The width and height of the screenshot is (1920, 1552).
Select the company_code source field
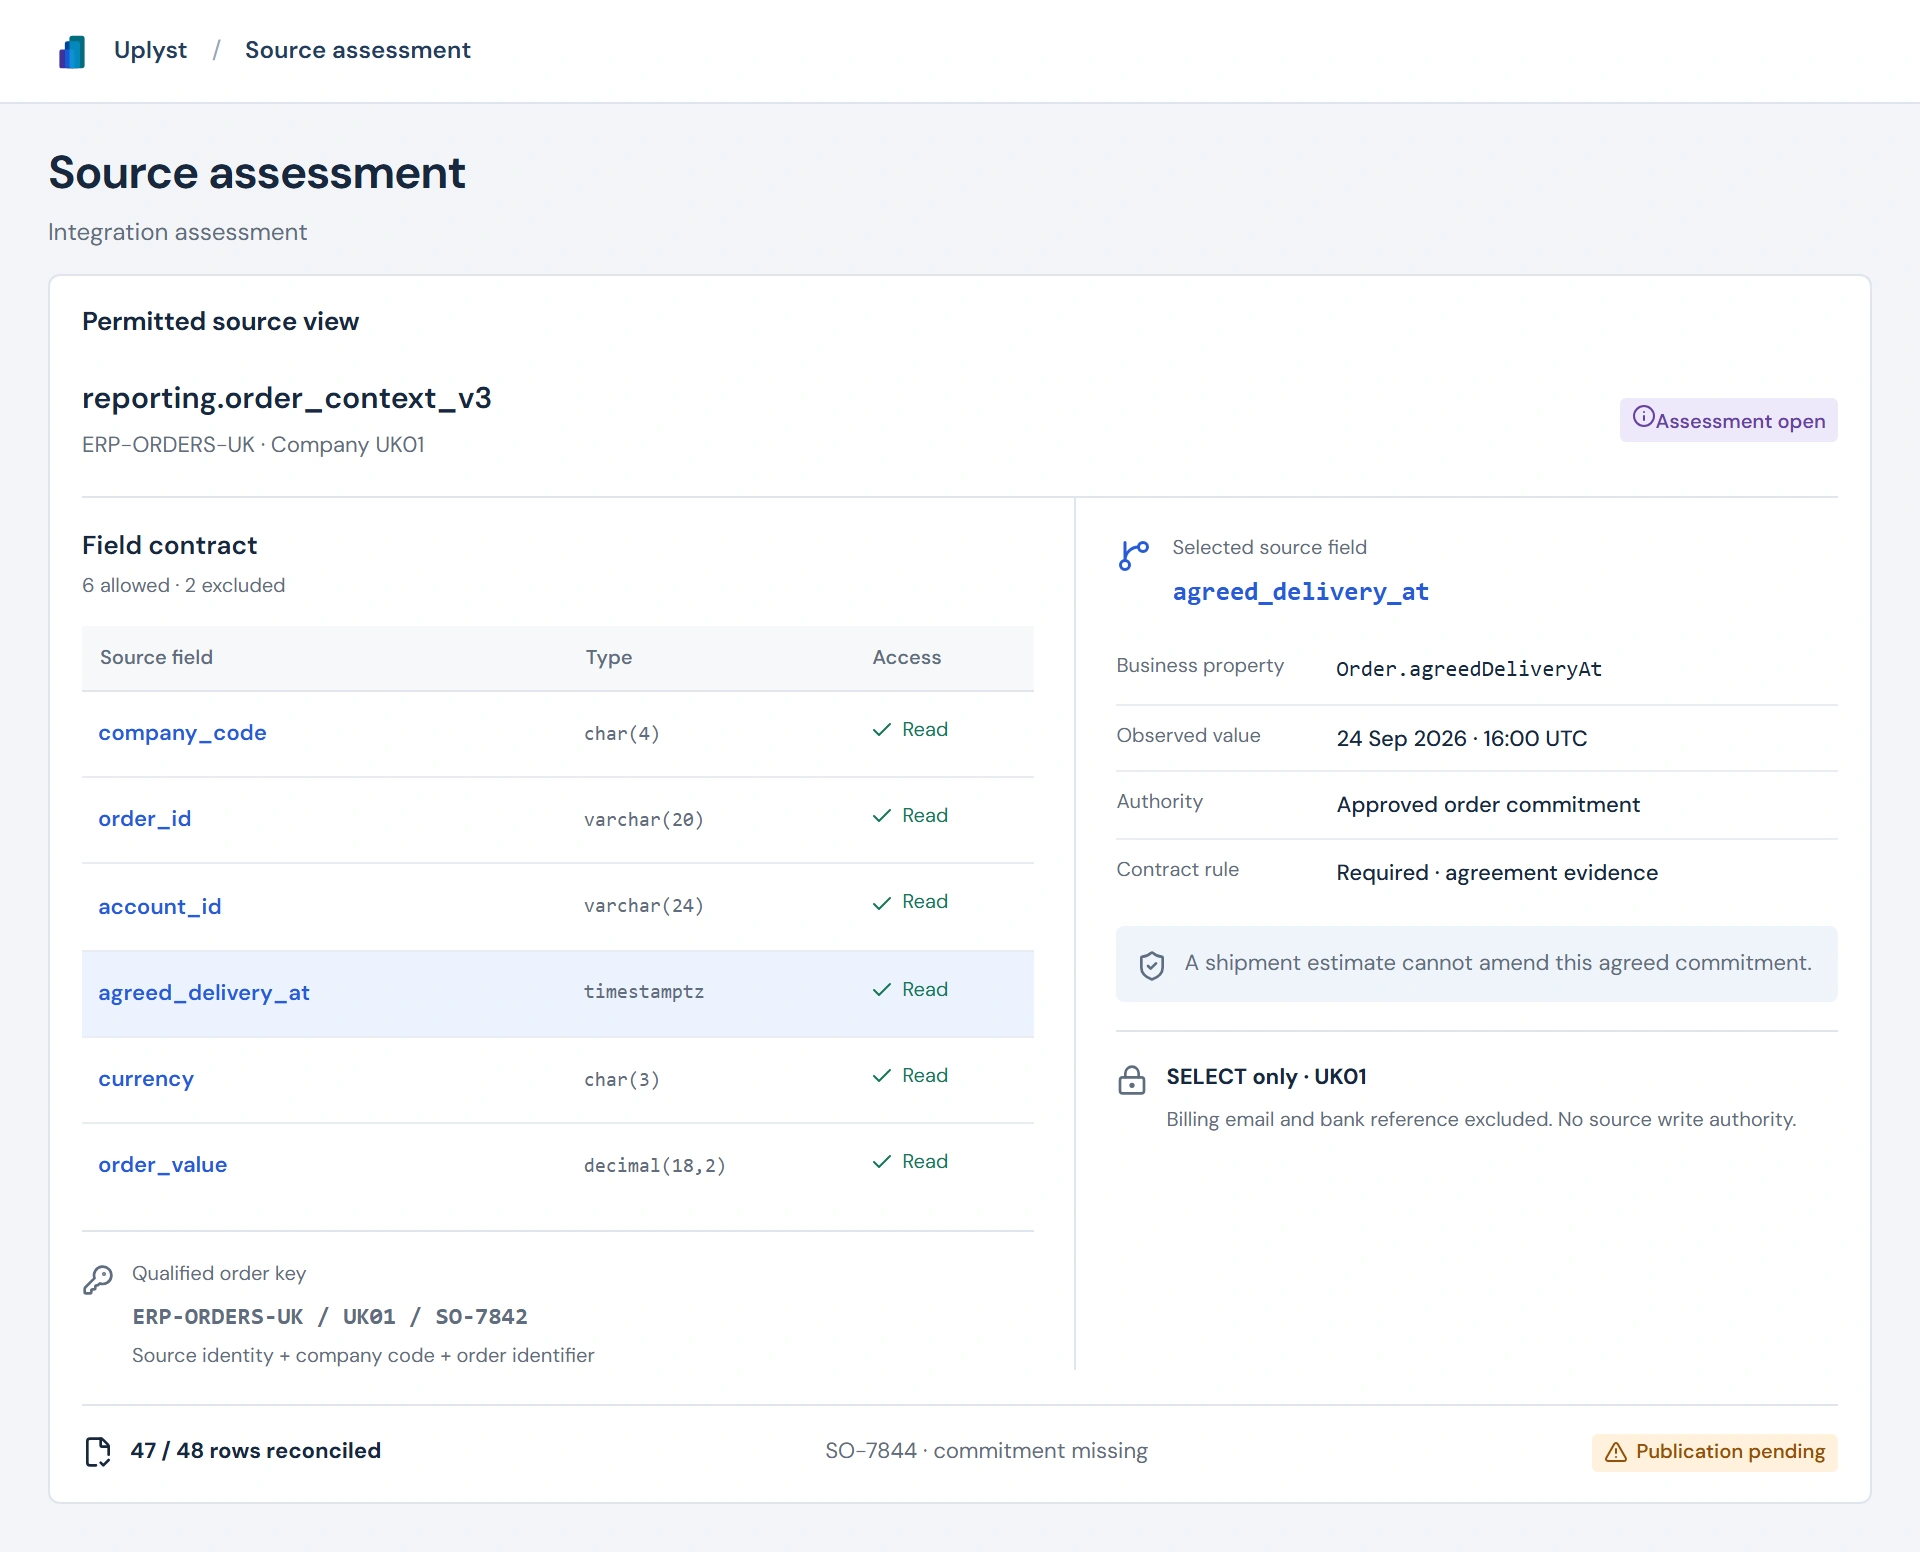[x=182, y=733]
